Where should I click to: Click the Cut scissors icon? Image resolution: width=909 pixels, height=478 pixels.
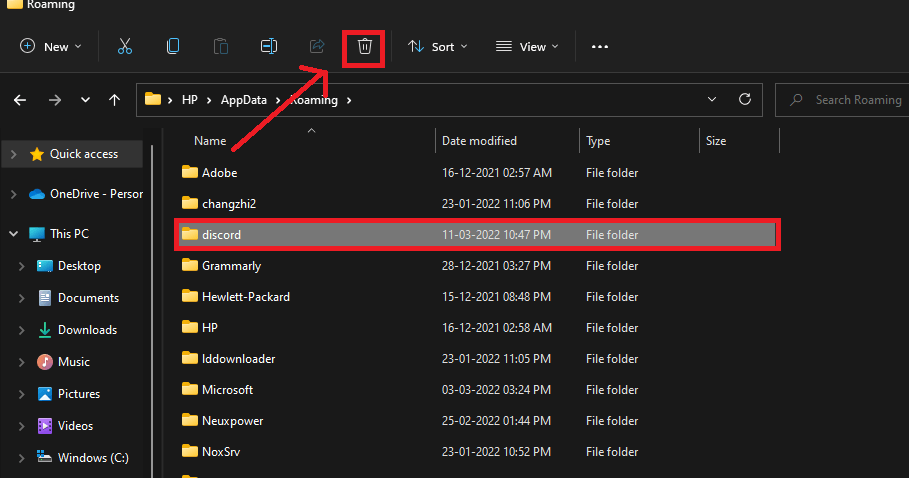[x=125, y=46]
